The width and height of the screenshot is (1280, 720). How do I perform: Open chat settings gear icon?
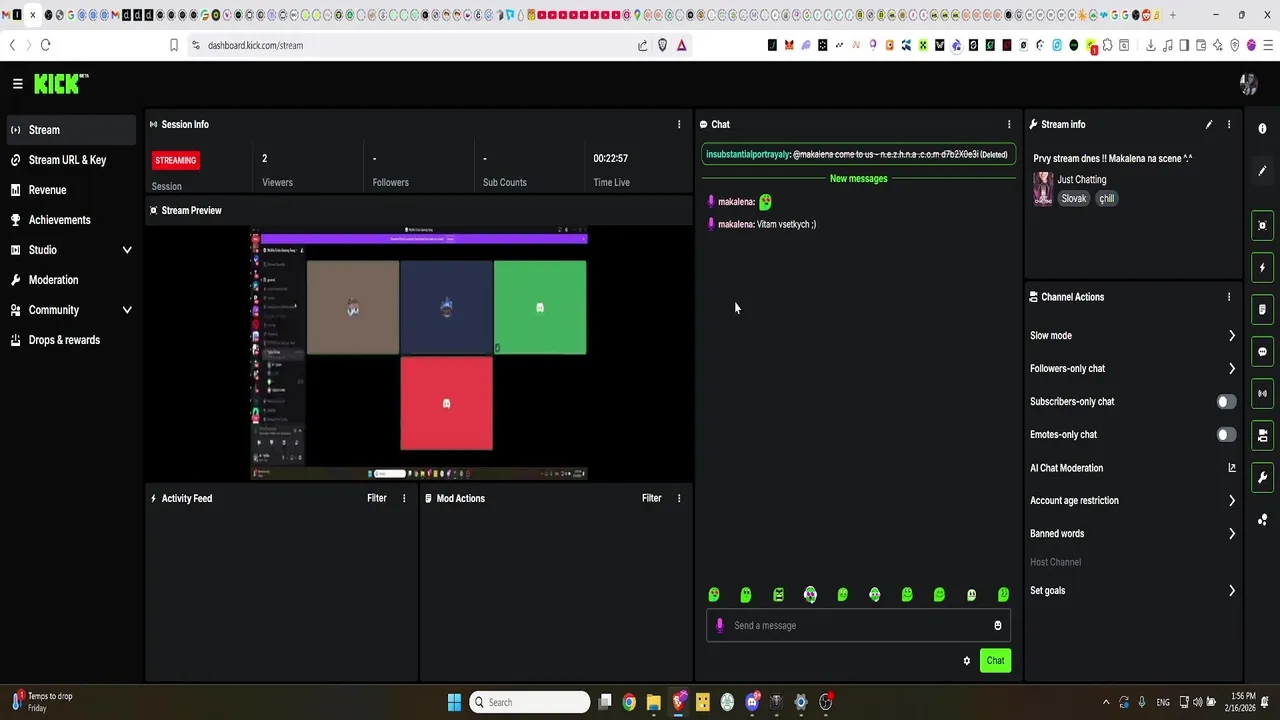[966, 661]
